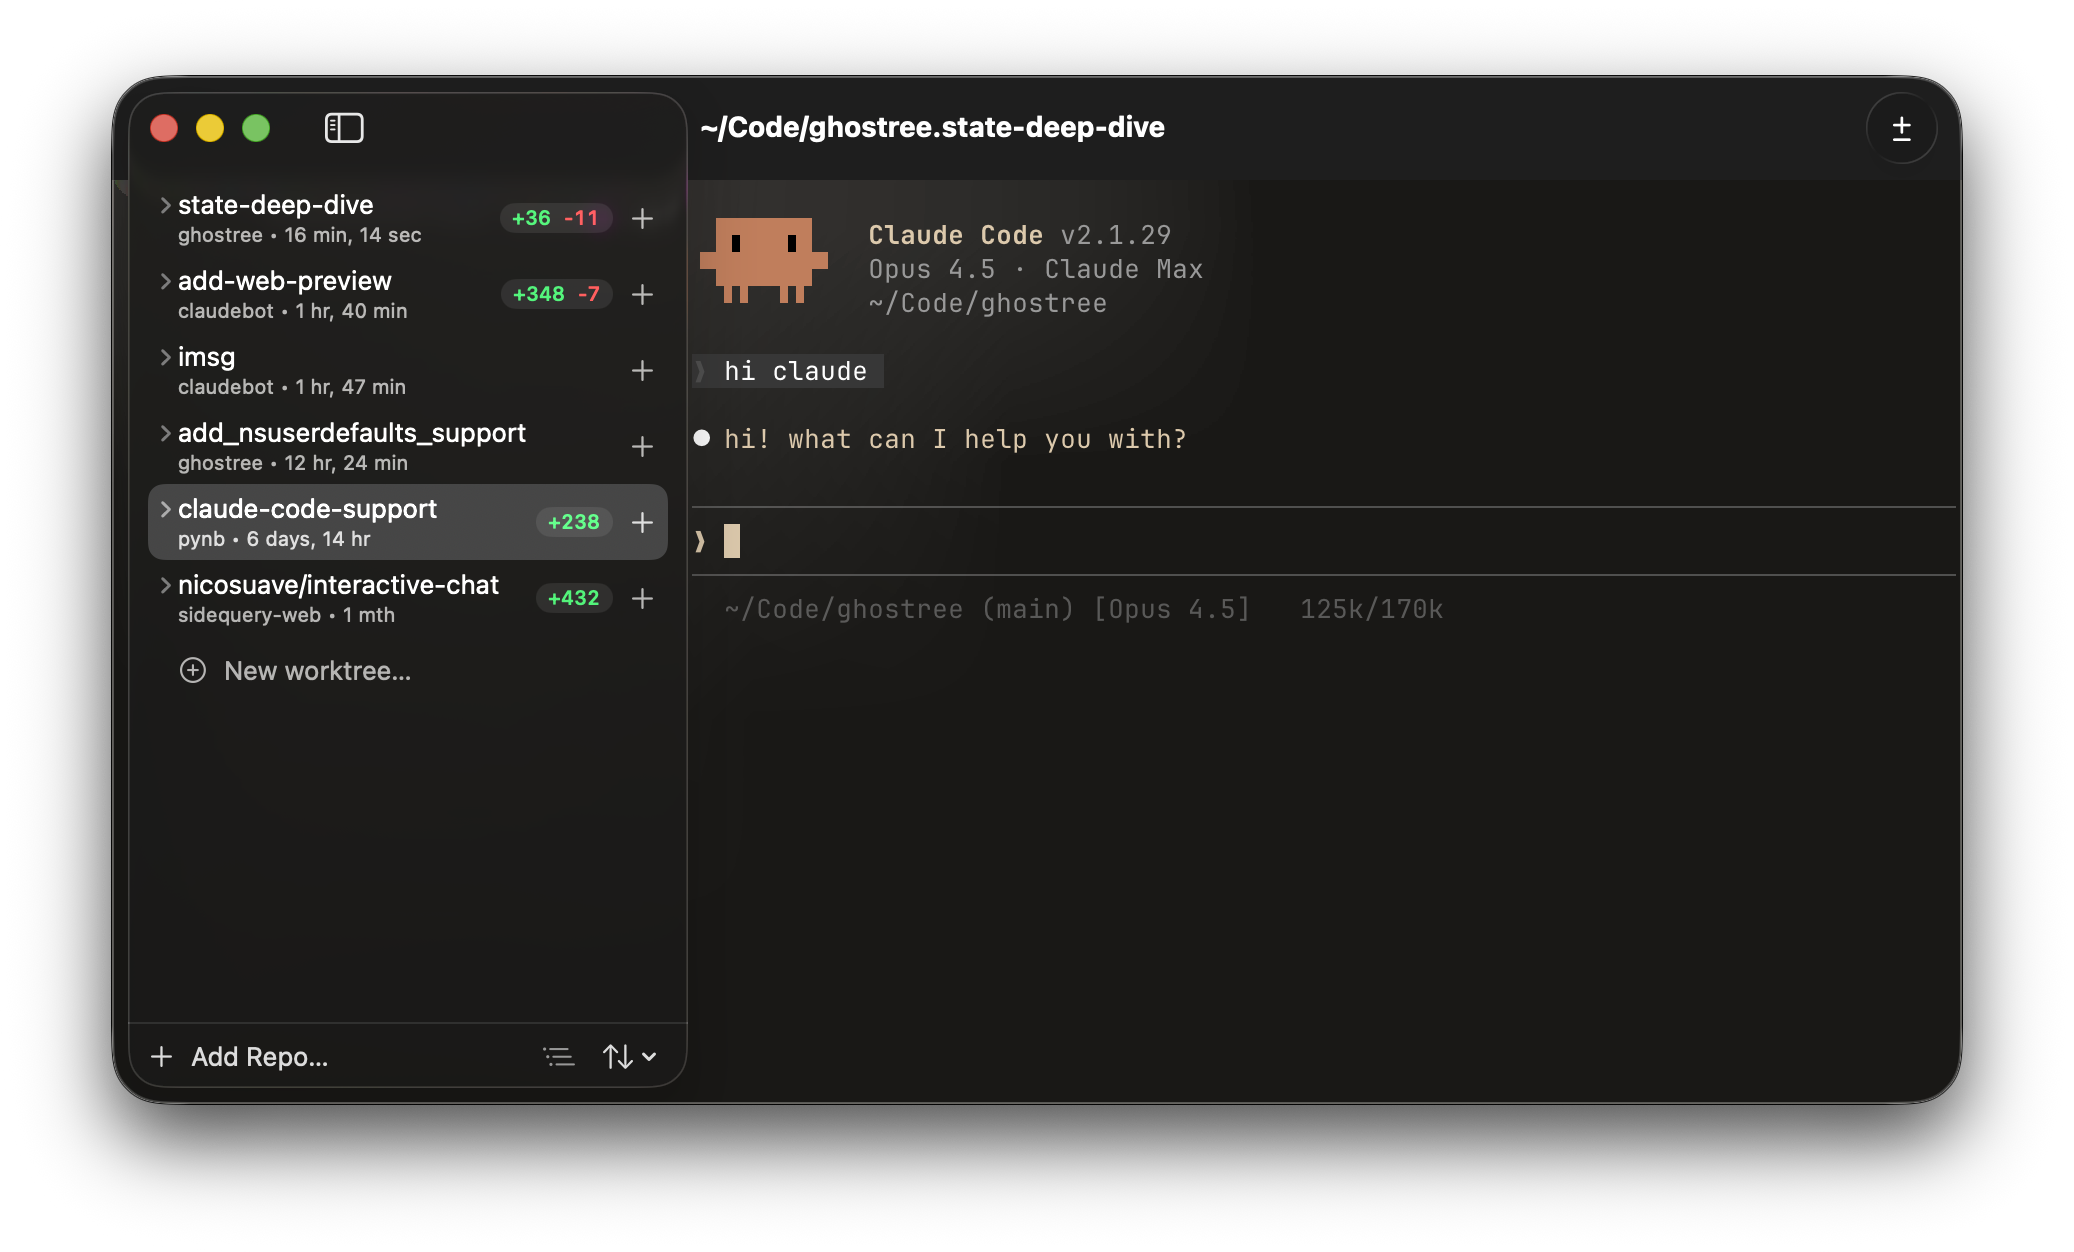Click the plus icon next to state-deep-dive
The image size is (2074, 1252).
642,218
